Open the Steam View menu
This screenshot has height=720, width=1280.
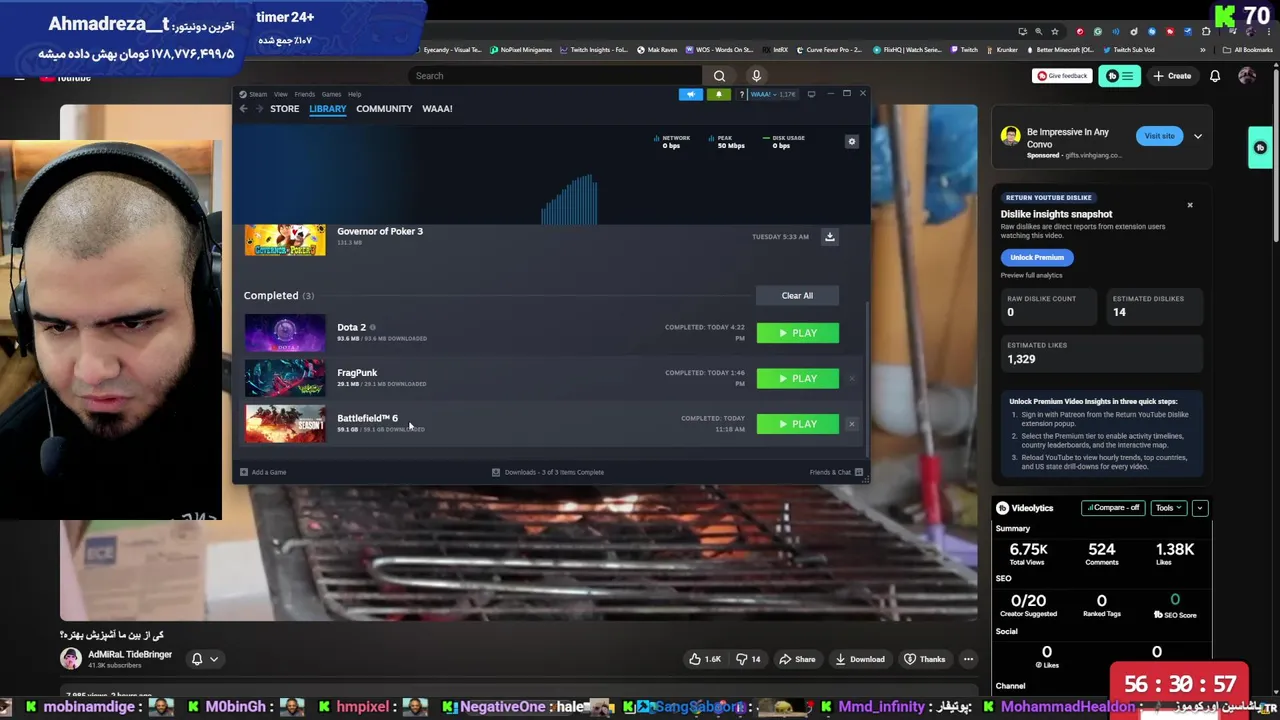(281, 94)
